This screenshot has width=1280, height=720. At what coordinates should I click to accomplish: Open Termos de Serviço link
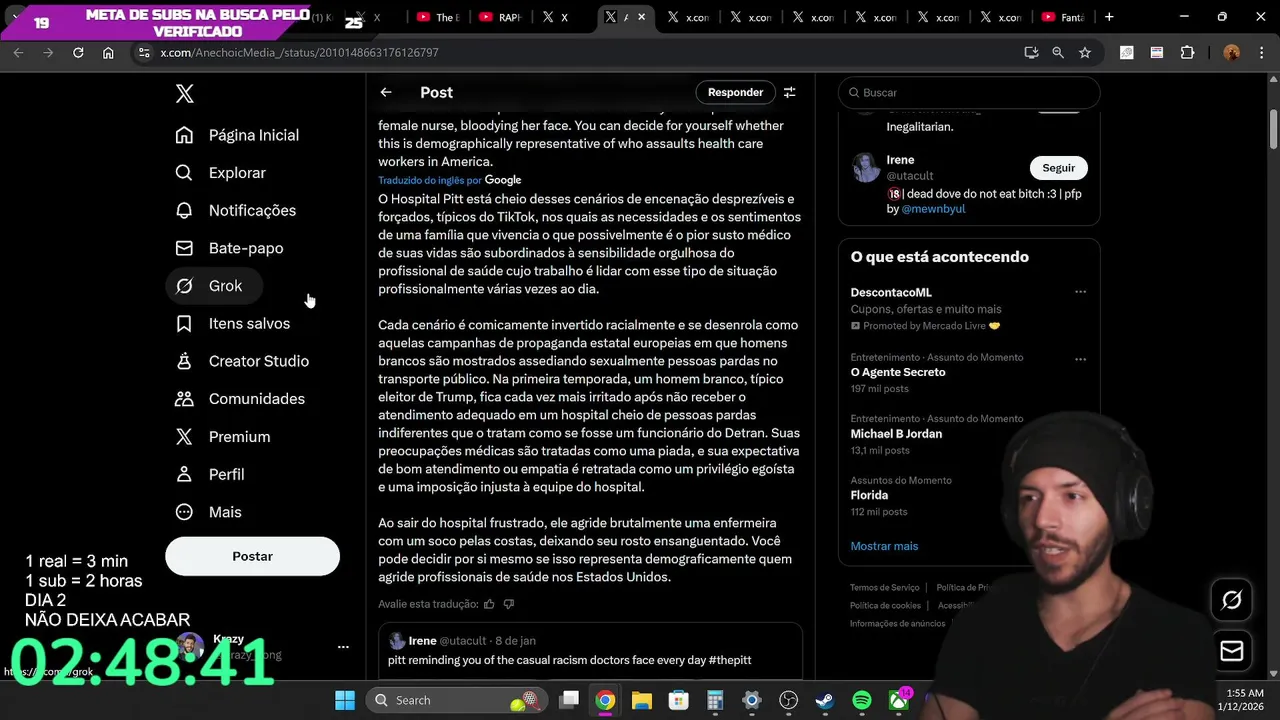(x=884, y=588)
